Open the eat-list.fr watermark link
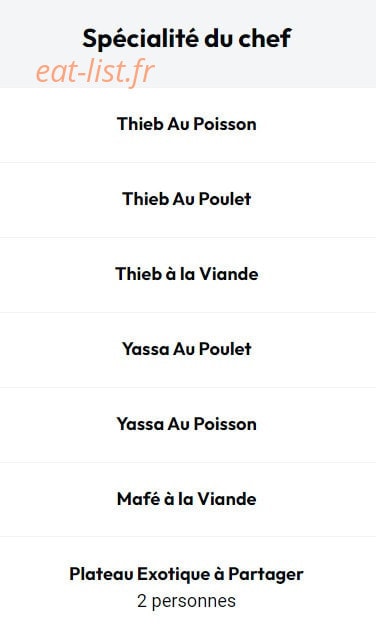This screenshot has height=636, width=376. coord(95,72)
